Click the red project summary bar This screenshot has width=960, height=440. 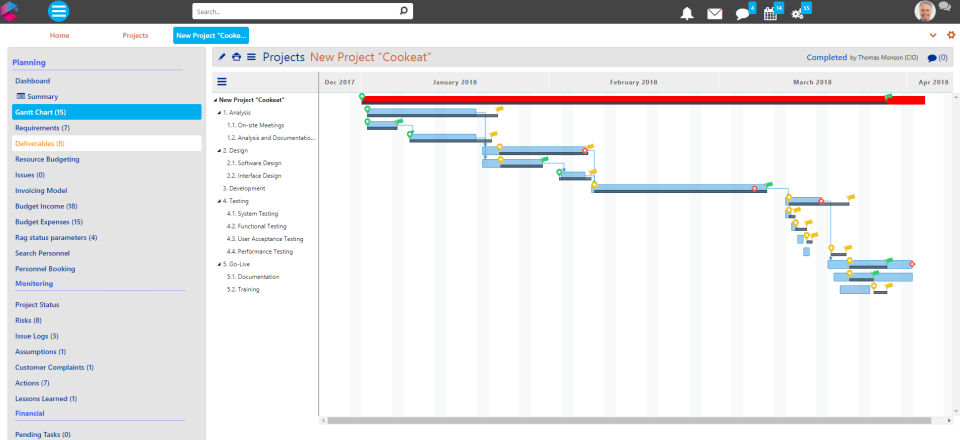(x=640, y=100)
